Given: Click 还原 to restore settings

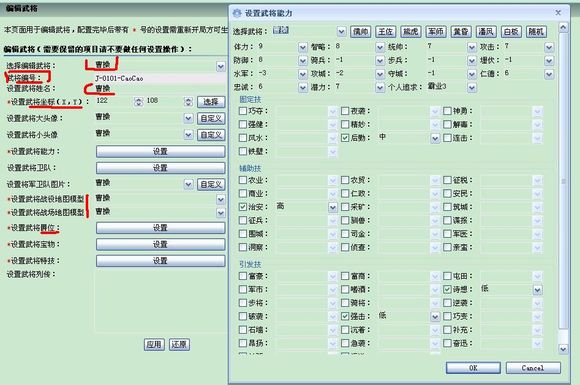Looking at the screenshot, I should [179, 344].
